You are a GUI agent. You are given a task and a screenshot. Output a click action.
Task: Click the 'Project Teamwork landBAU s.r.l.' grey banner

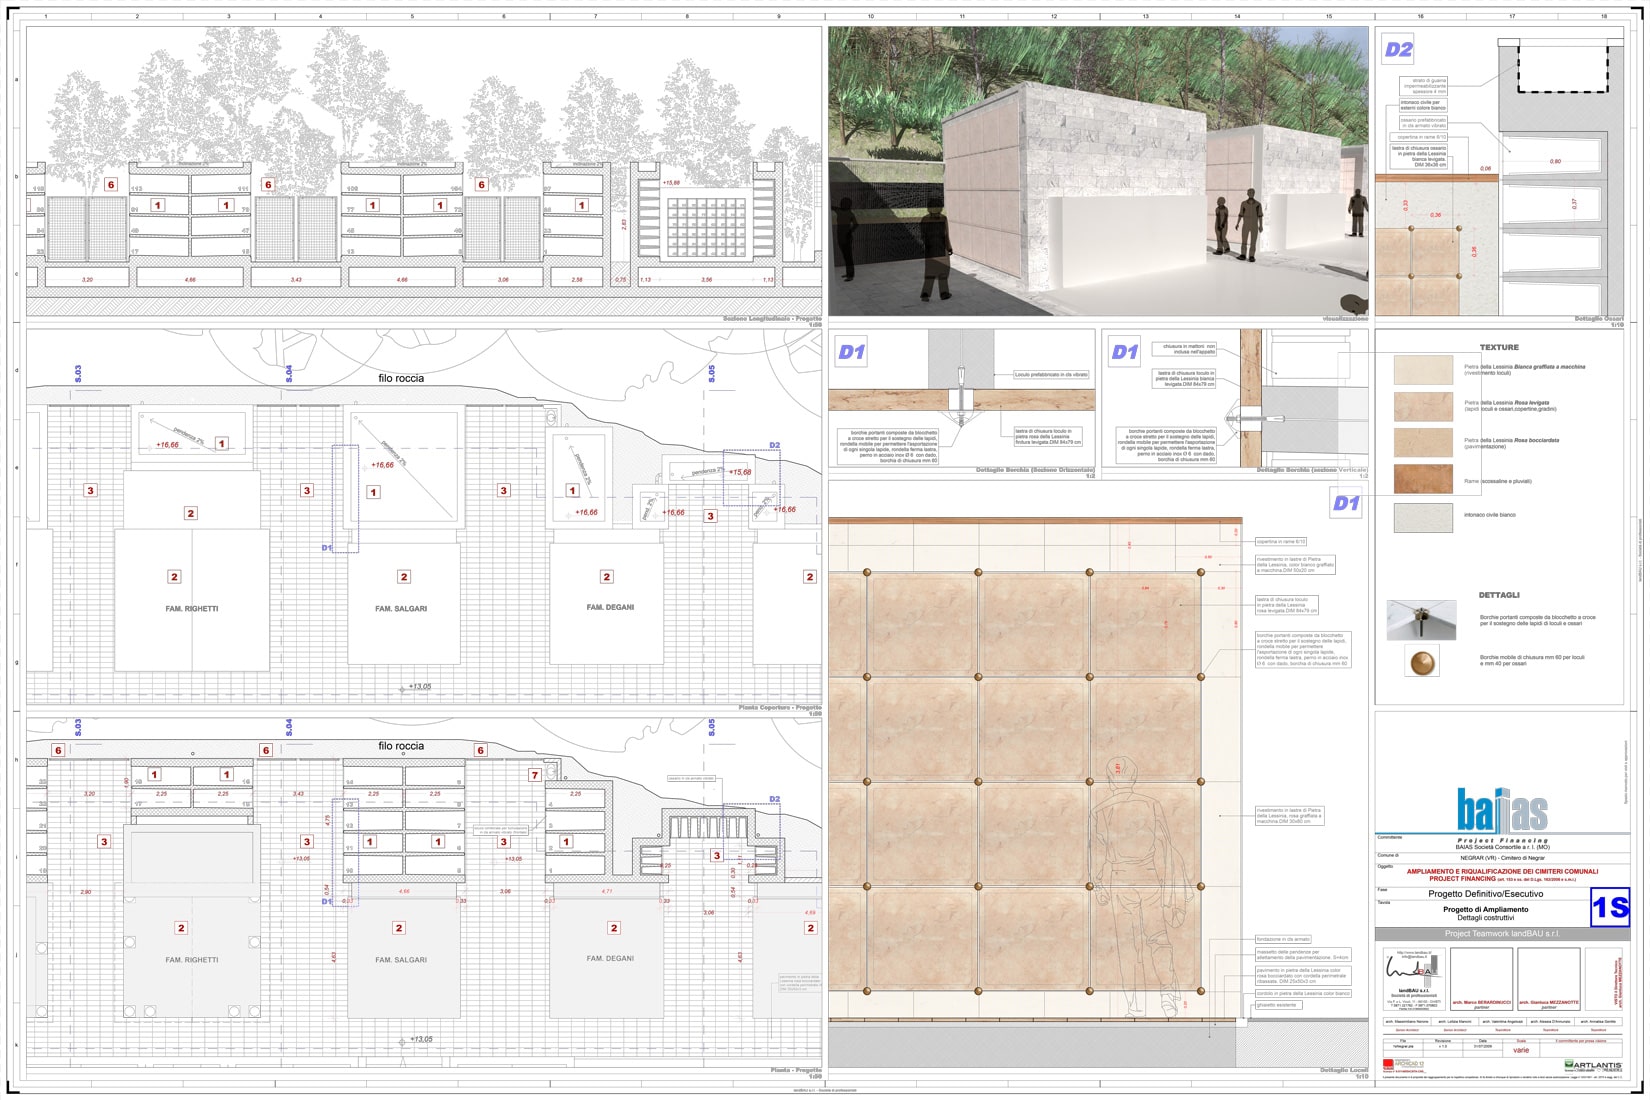point(1502,933)
